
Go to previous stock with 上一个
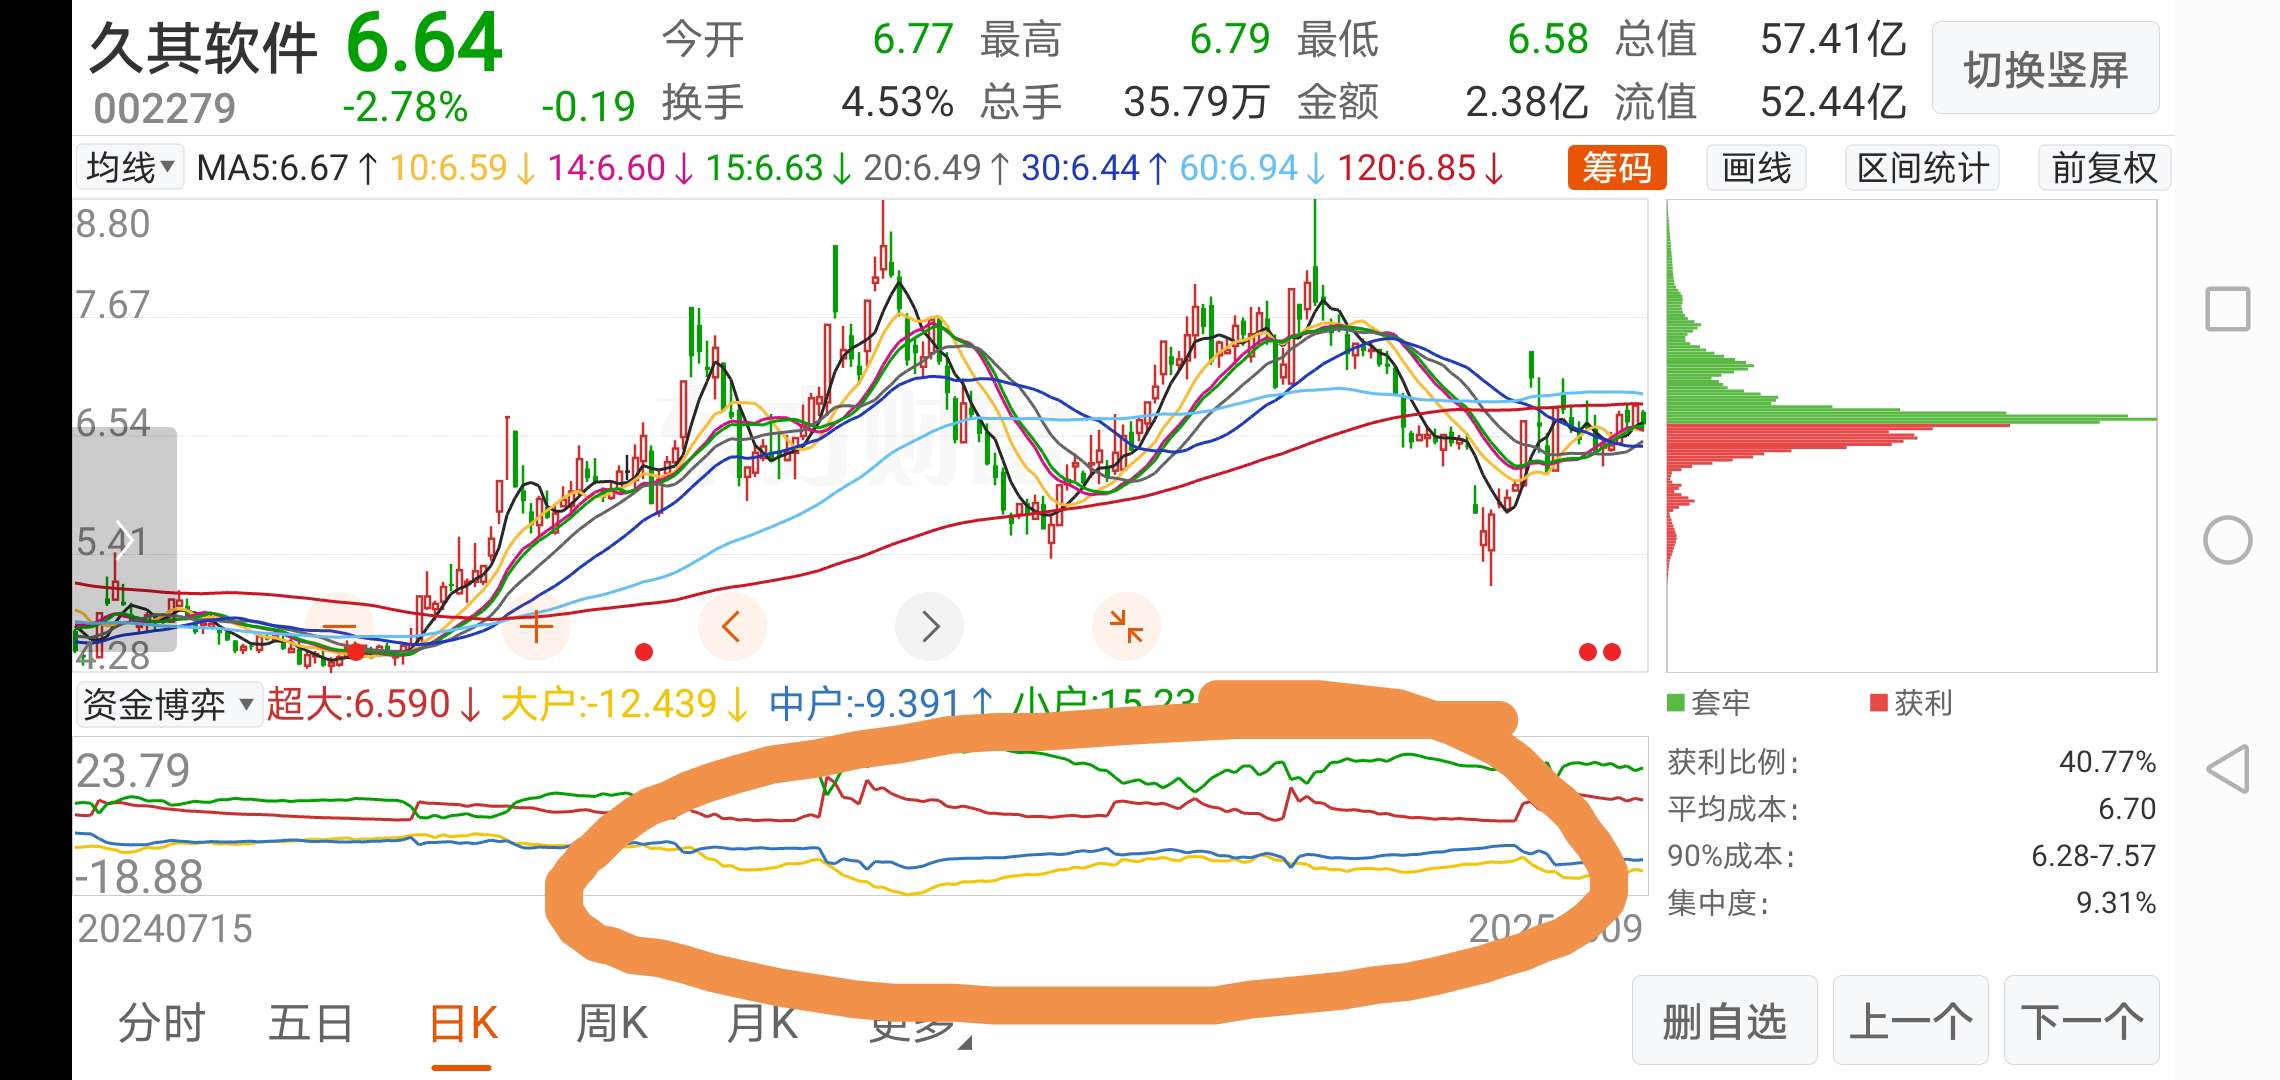pyautogui.click(x=1910, y=1021)
